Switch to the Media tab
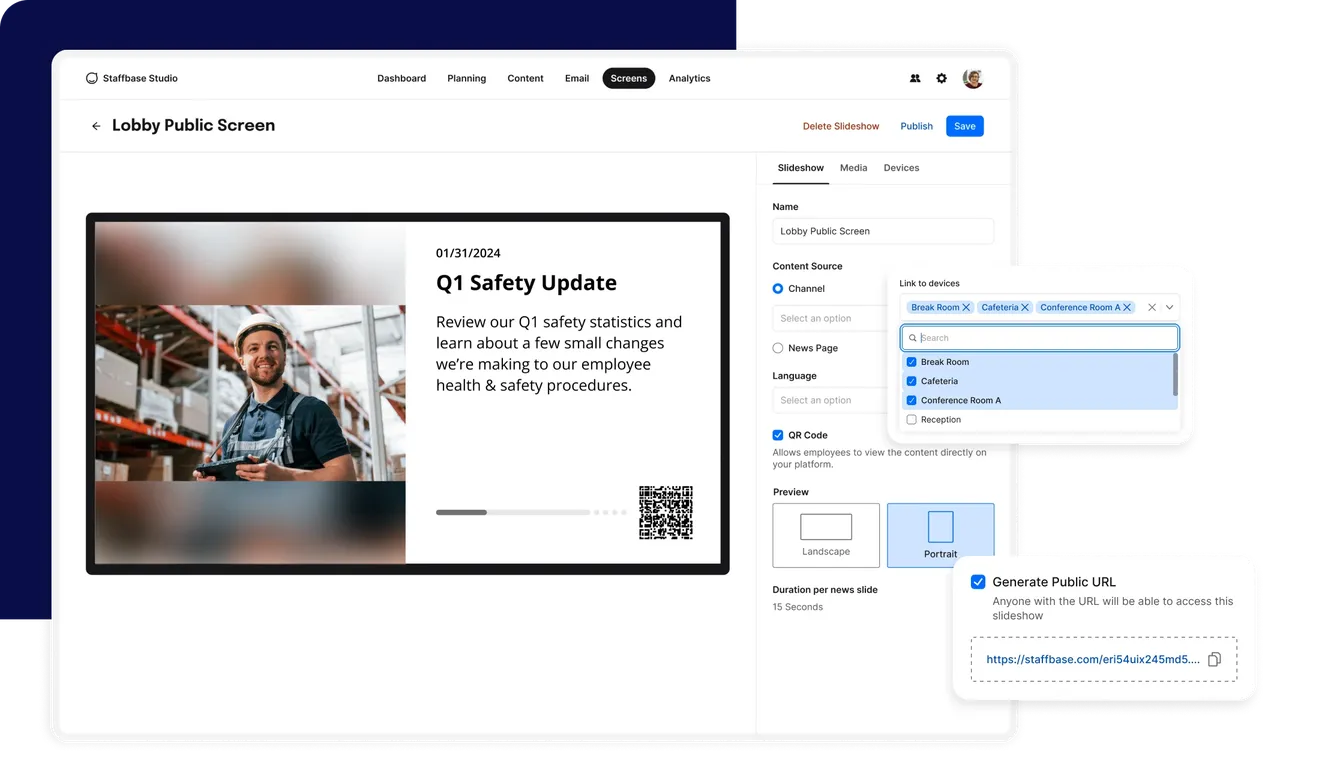 point(853,168)
